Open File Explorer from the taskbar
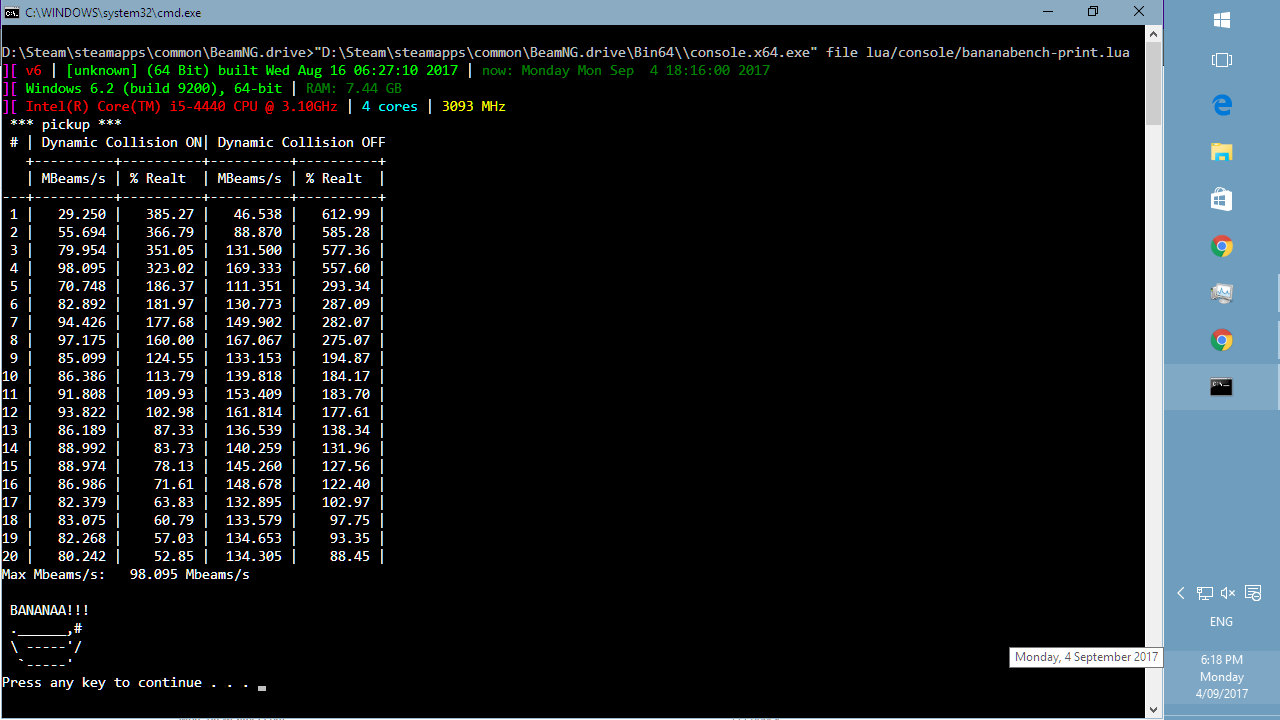1280x720 pixels. pos(1221,152)
